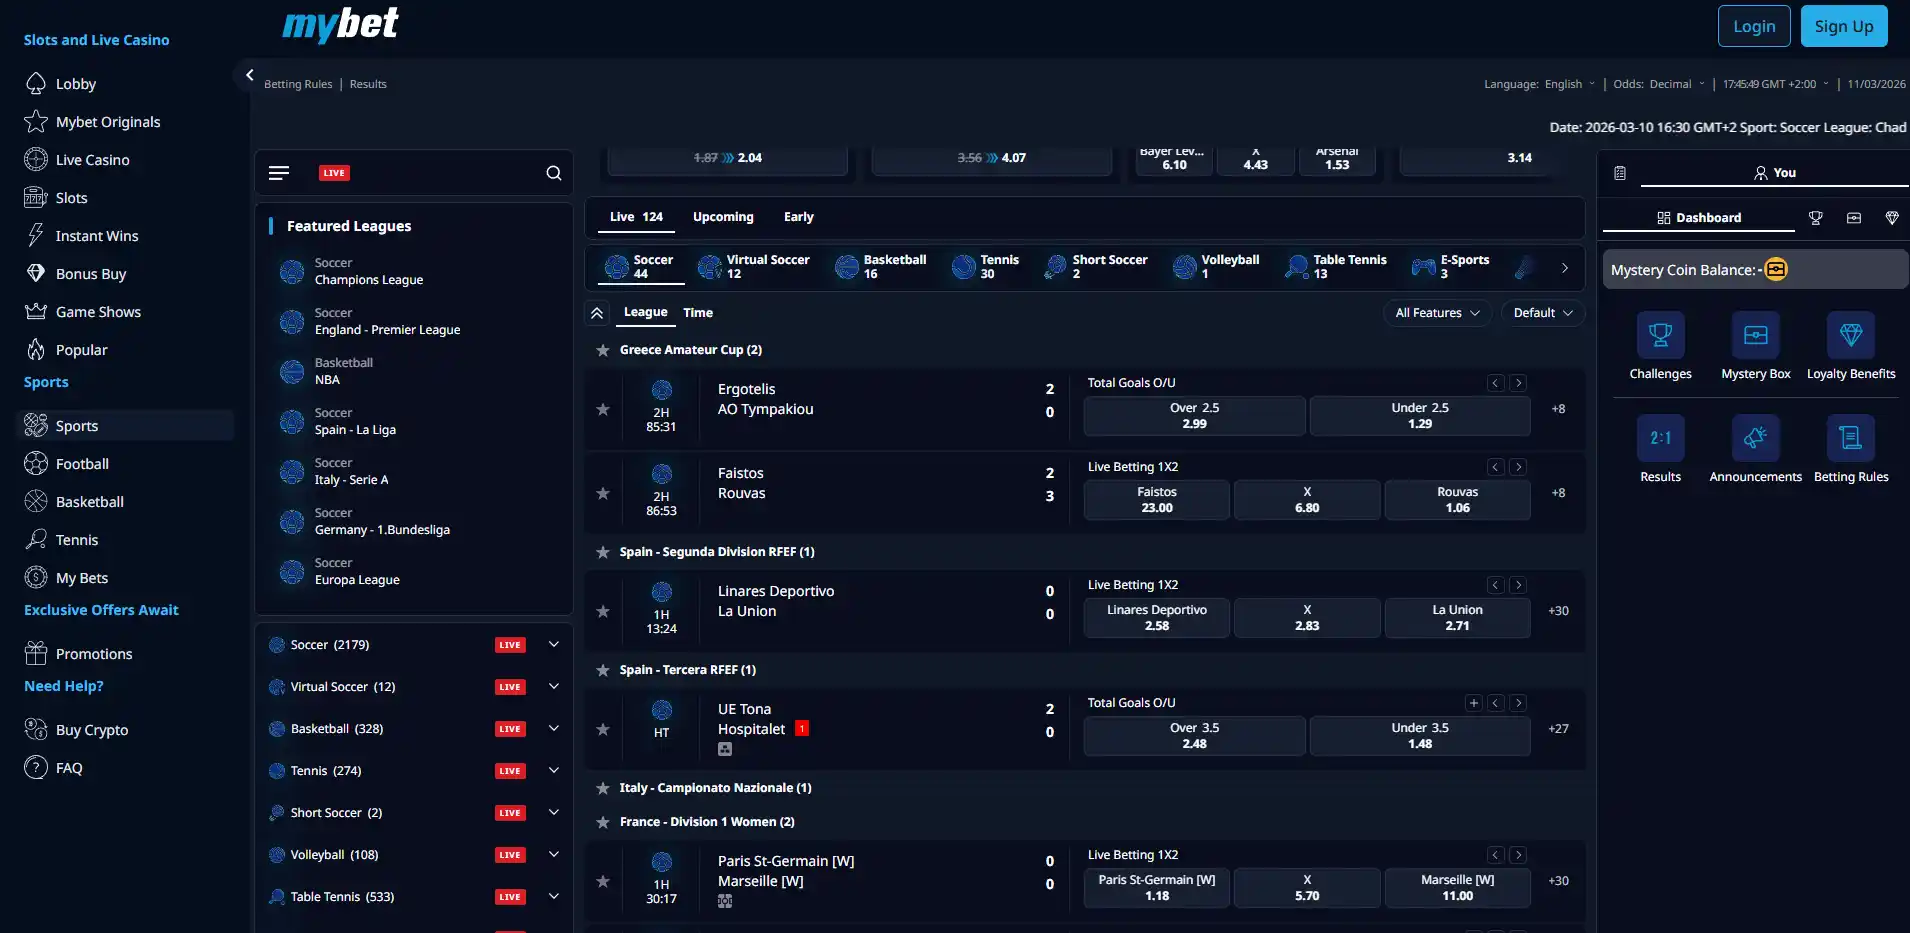The image size is (1910, 933).
Task: Open the Mystery Box icon
Action: click(1756, 335)
